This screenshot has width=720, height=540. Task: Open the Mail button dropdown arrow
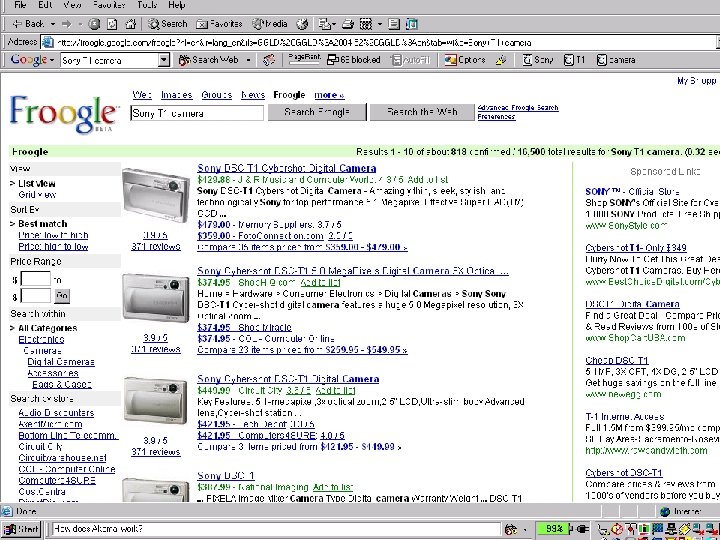pyautogui.click(x=334, y=23)
